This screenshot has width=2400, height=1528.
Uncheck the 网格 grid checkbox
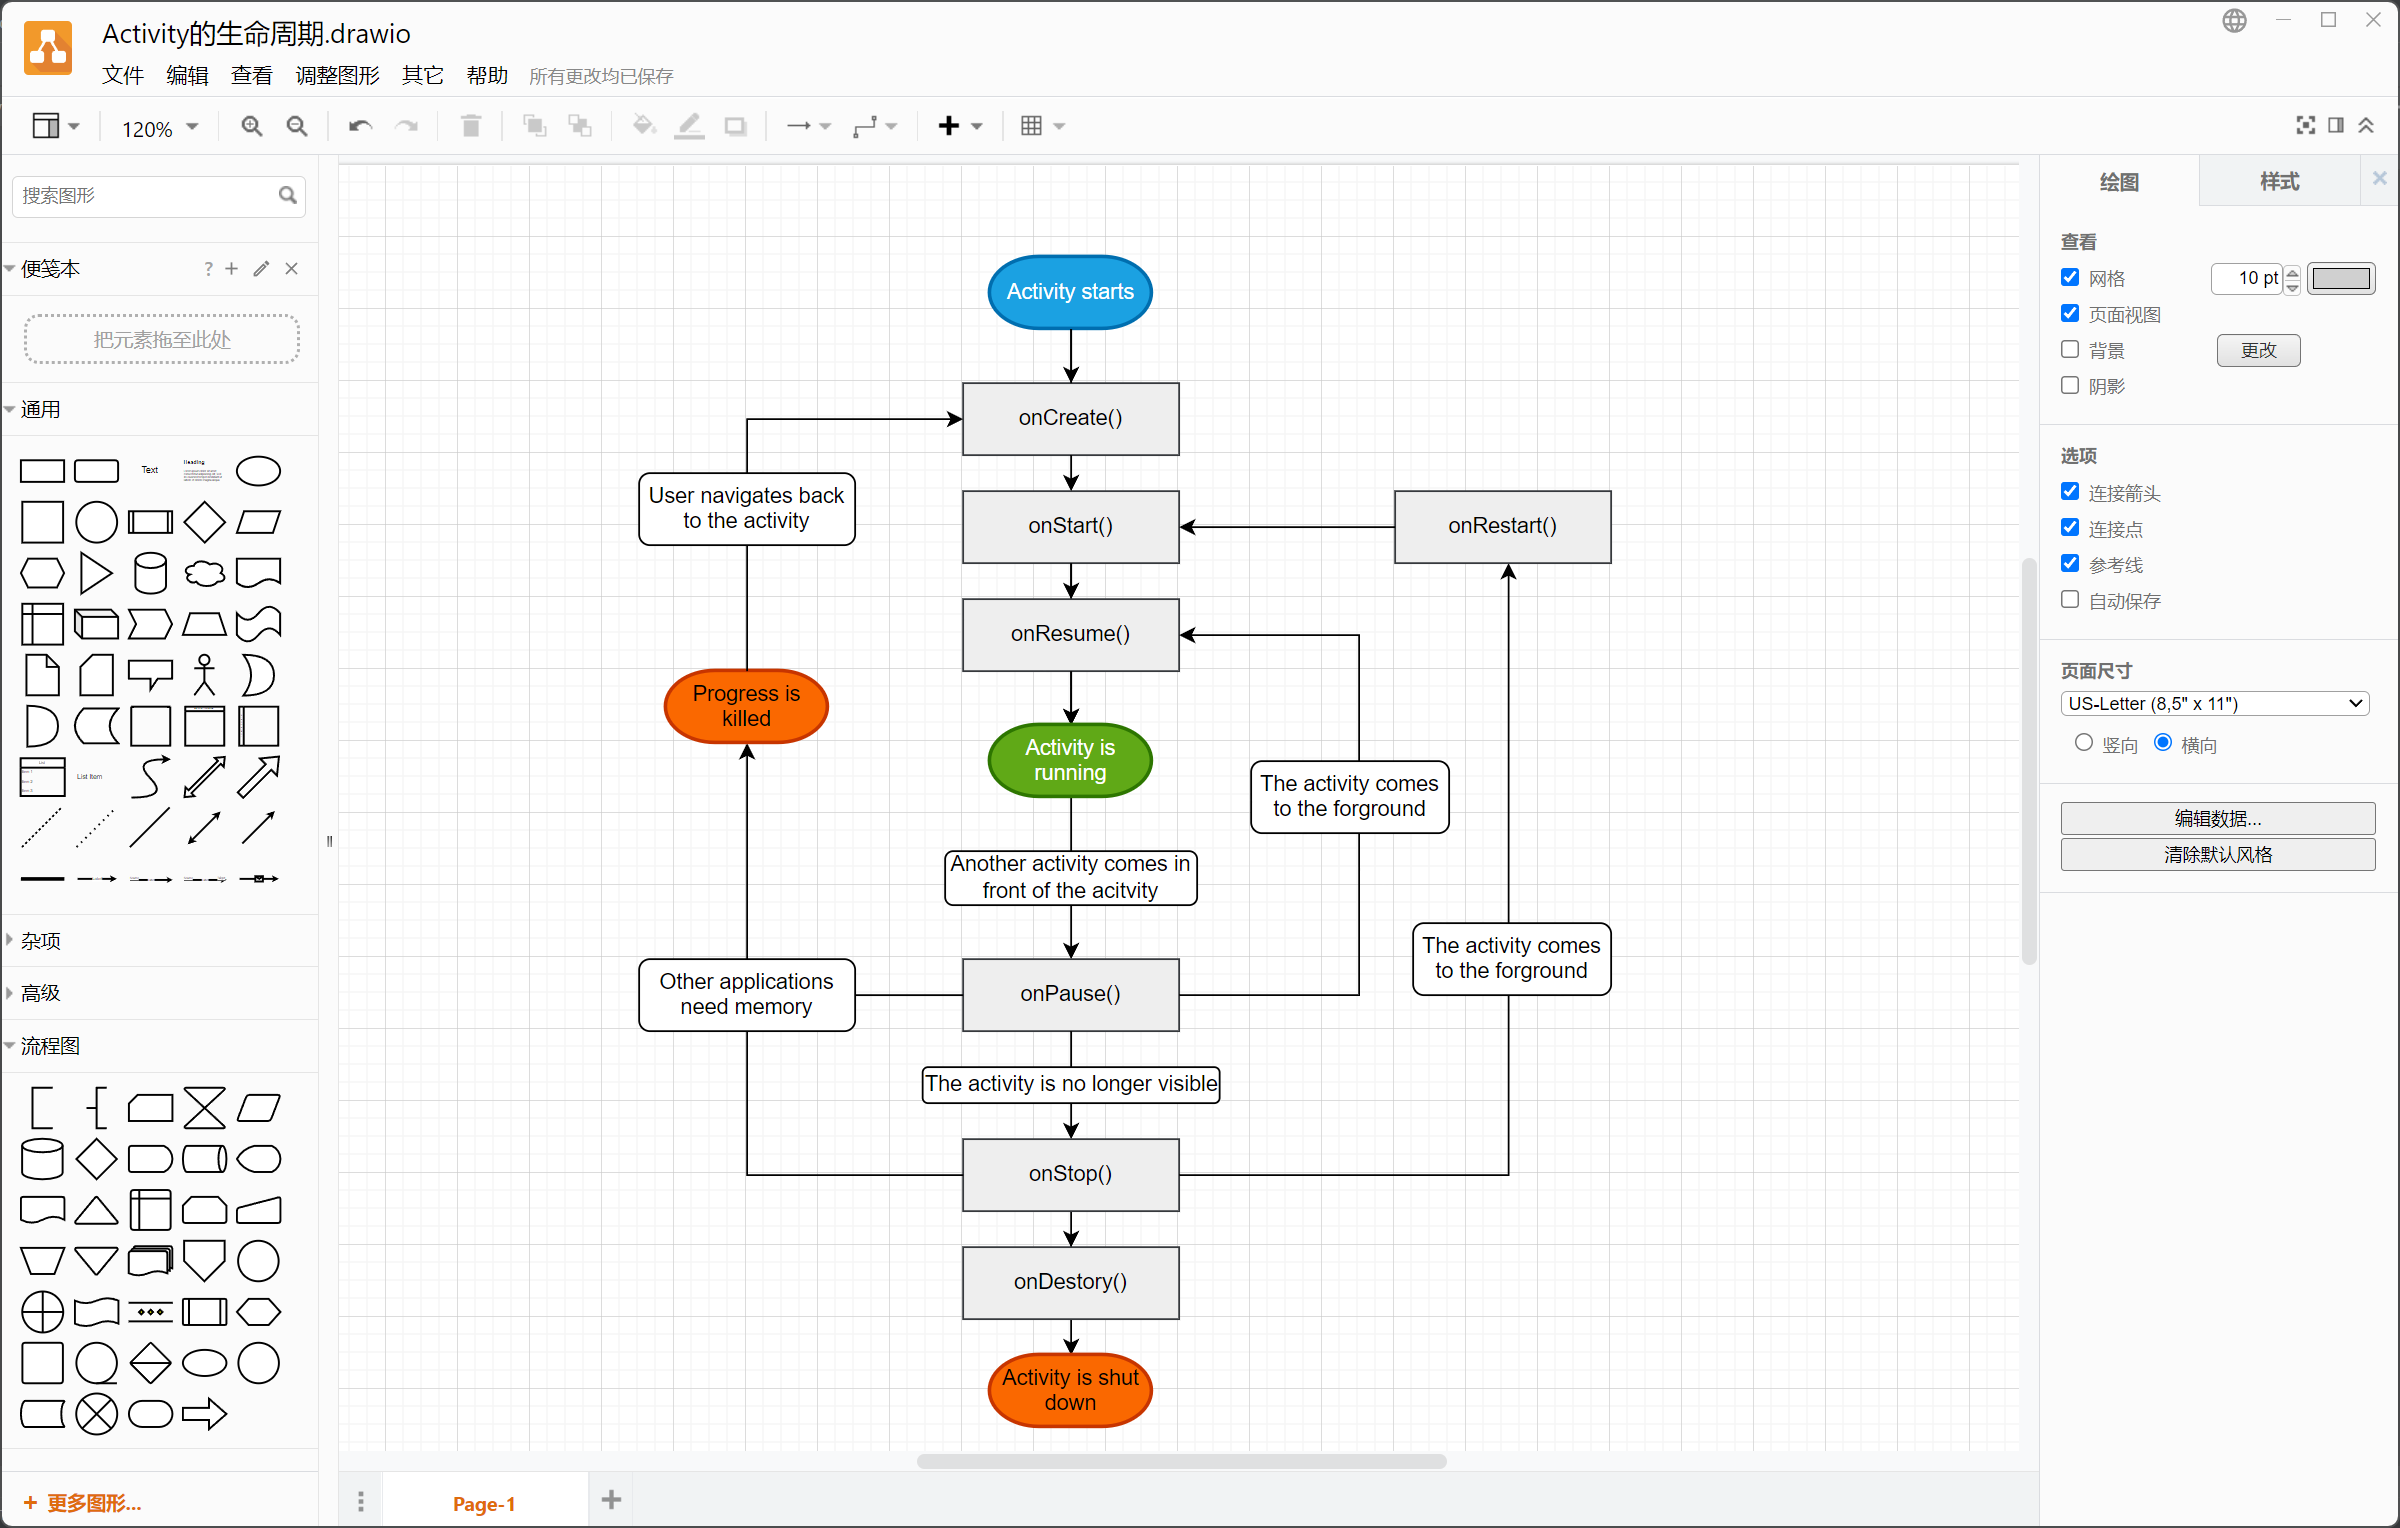[x=2070, y=278]
